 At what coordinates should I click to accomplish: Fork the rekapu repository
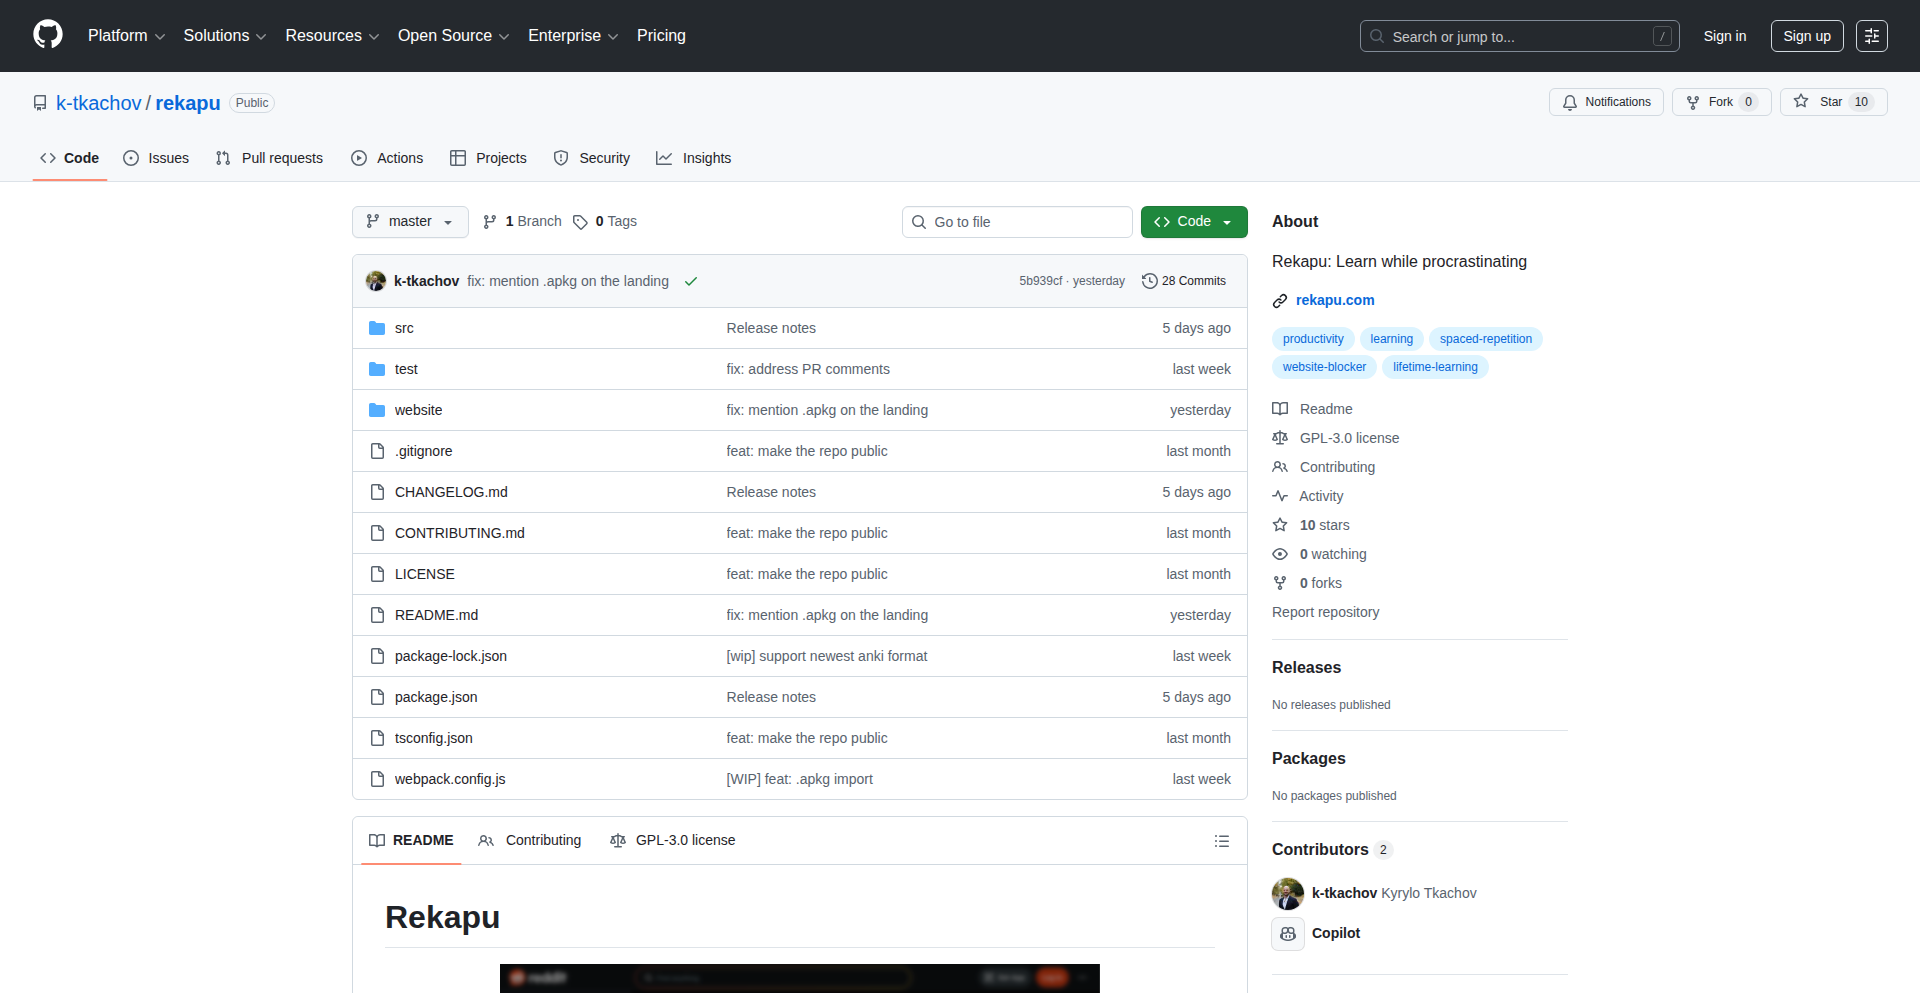point(1721,102)
